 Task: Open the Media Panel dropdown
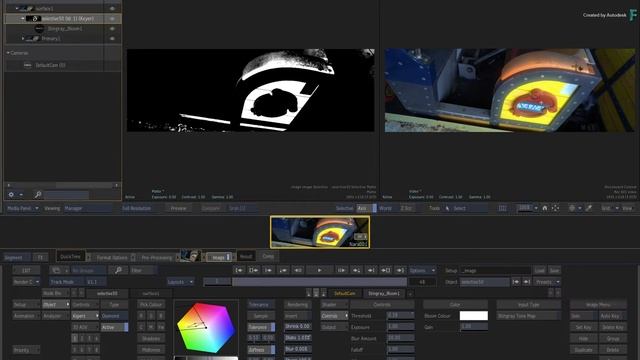[22, 208]
